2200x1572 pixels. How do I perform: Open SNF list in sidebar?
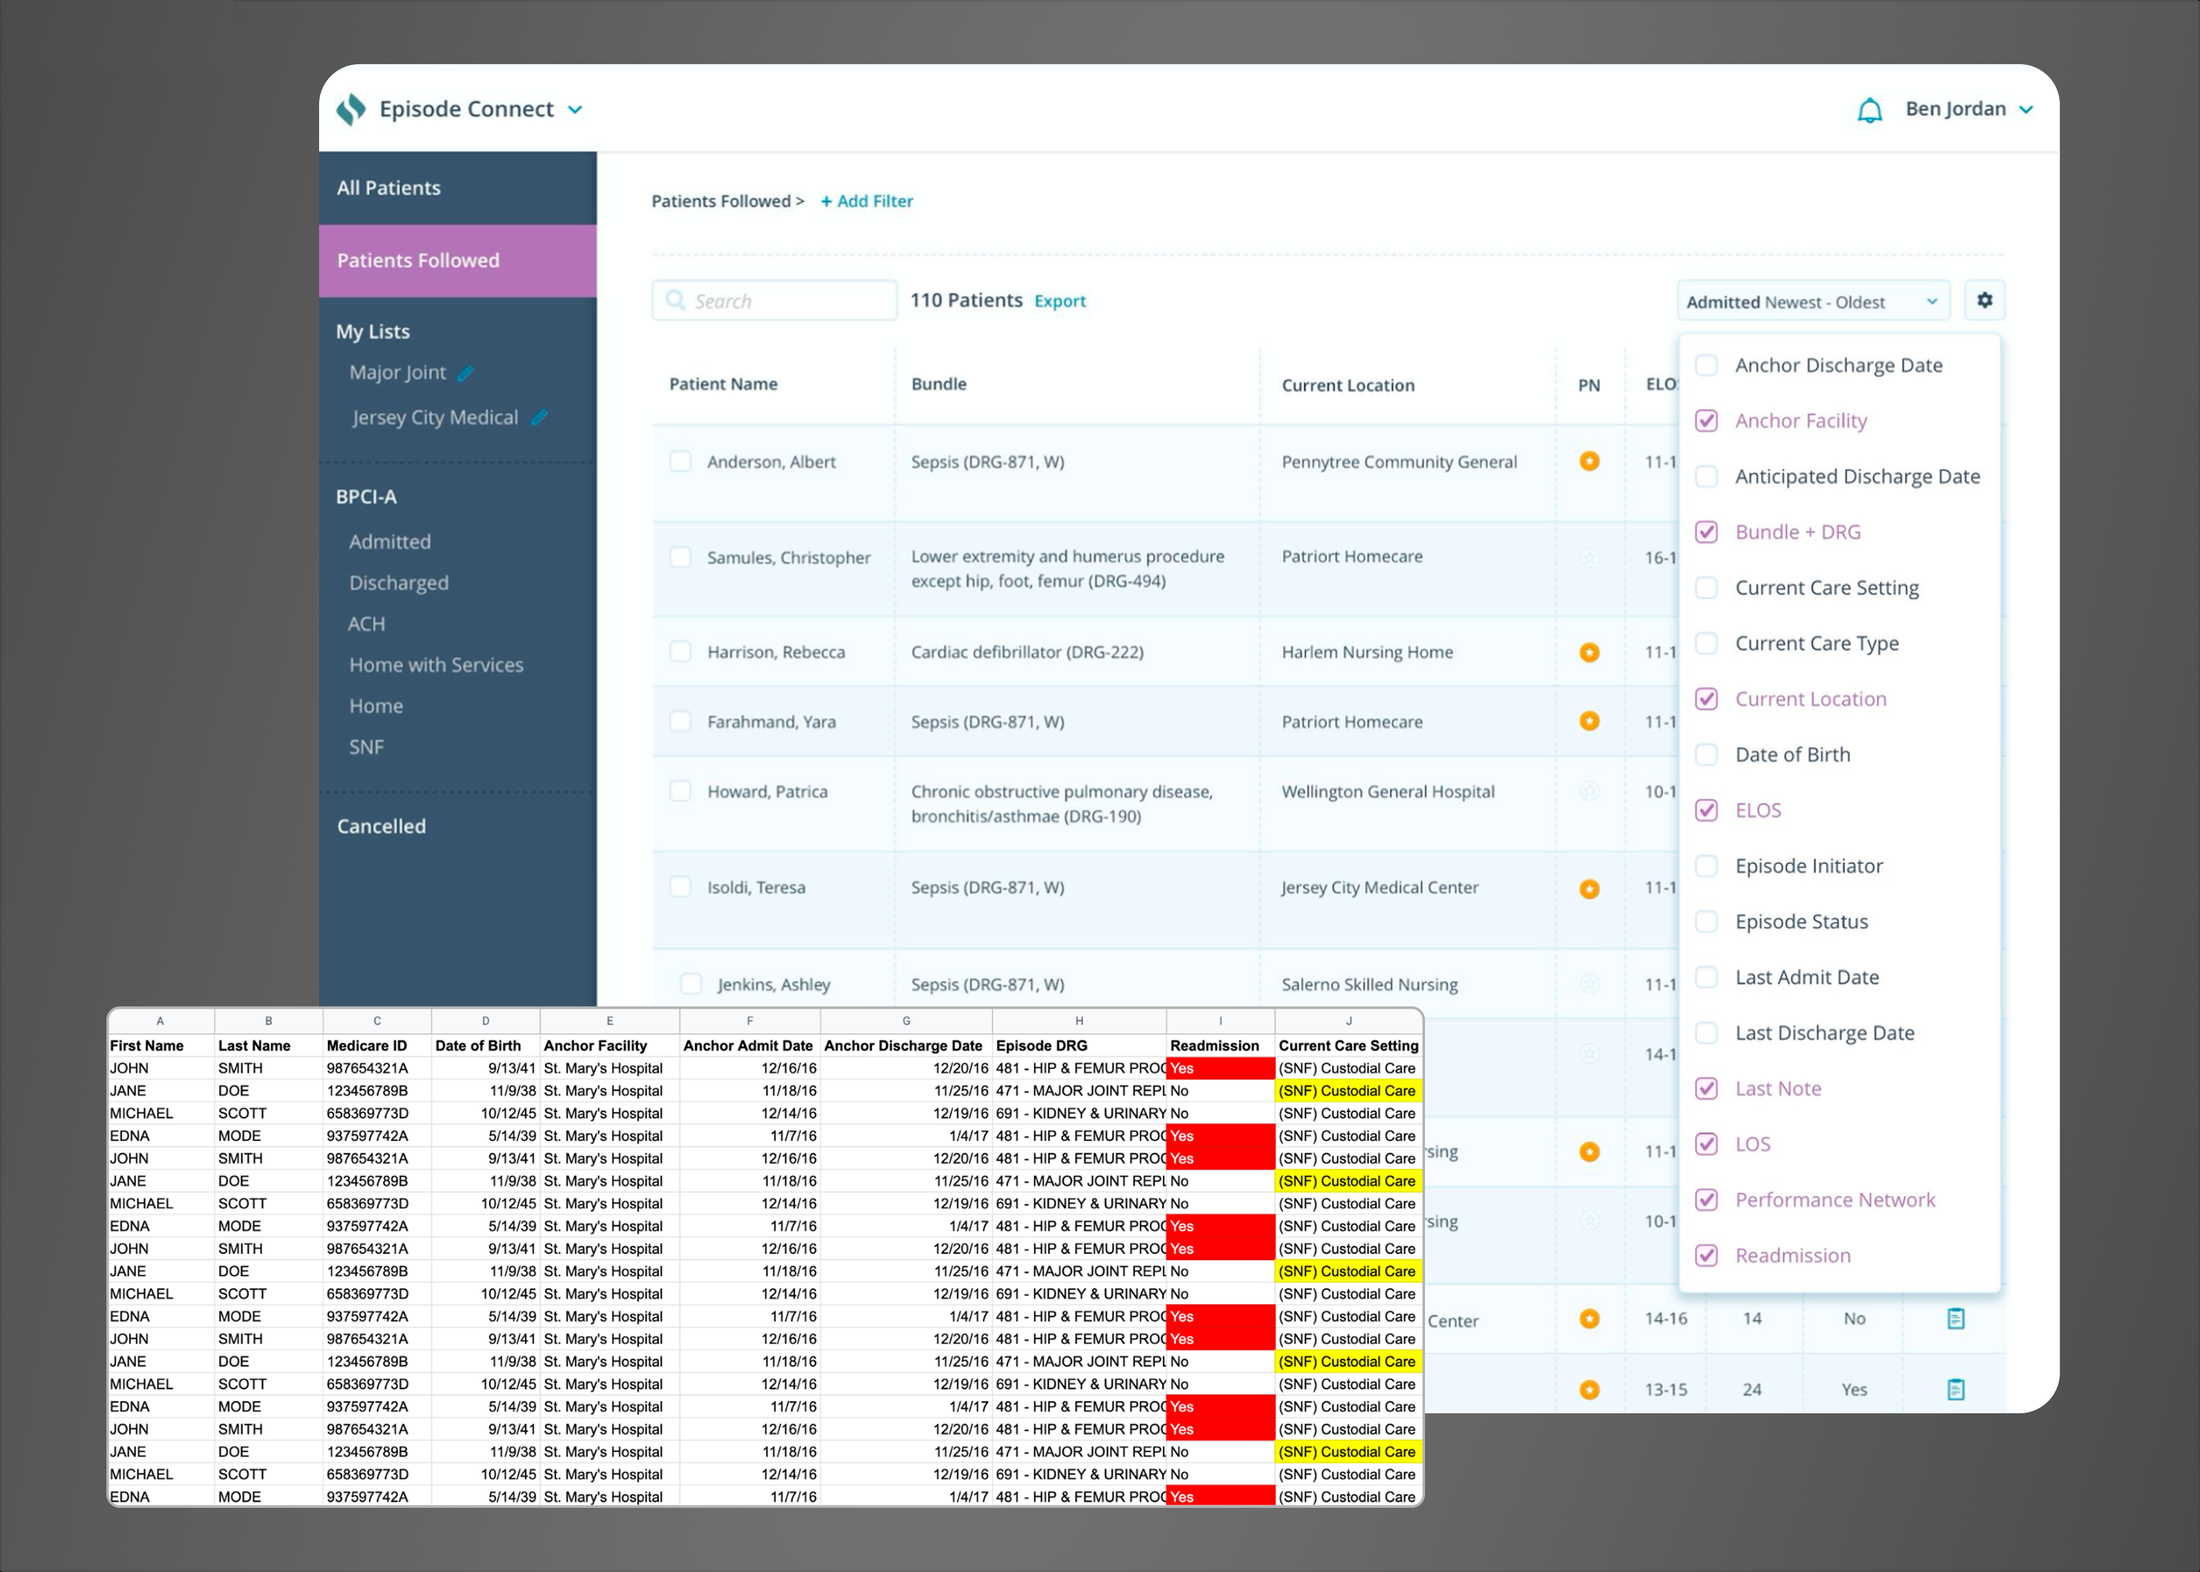click(366, 747)
